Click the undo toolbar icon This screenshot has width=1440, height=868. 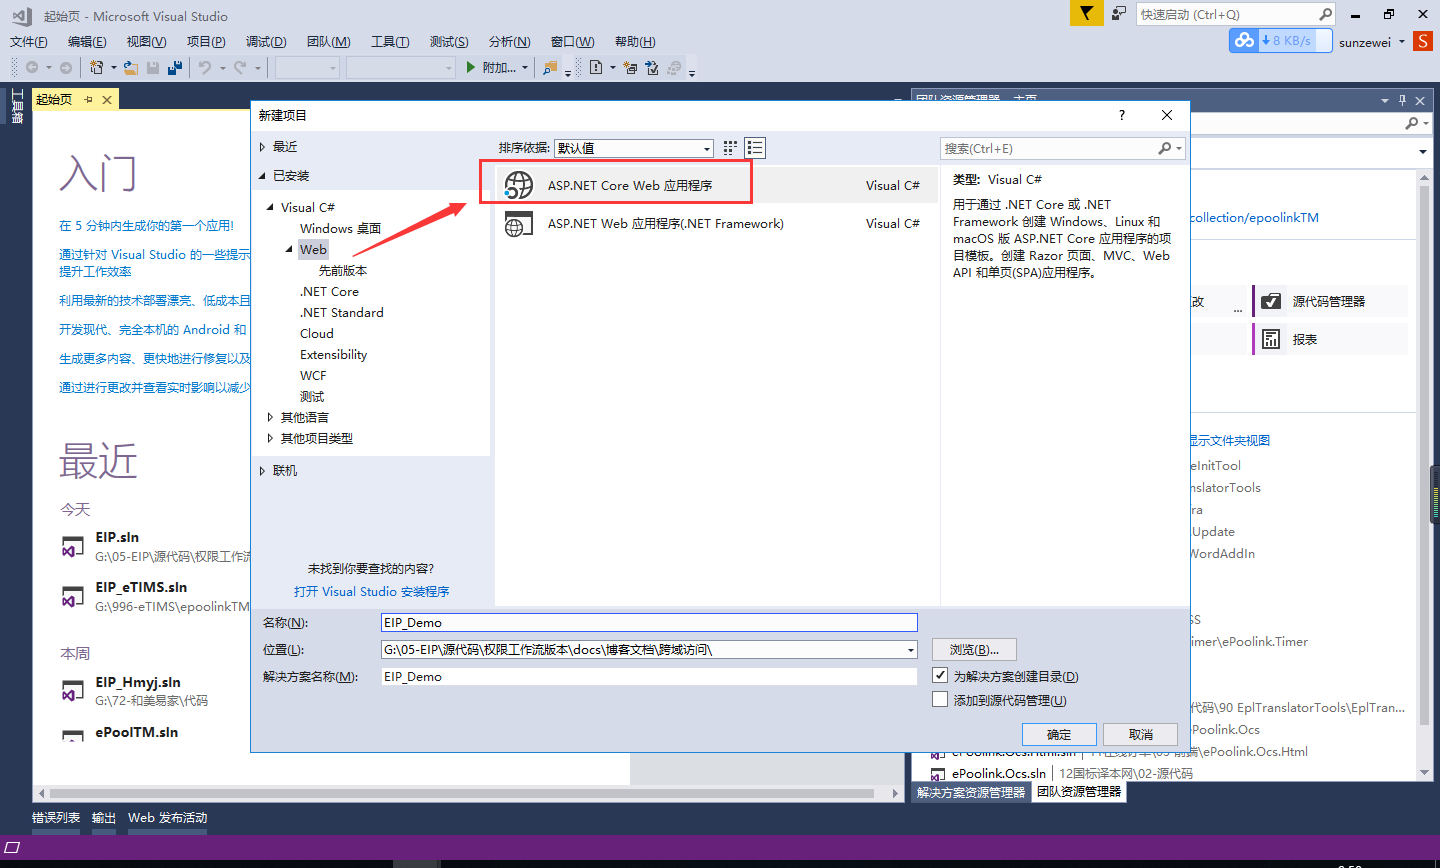204,68
